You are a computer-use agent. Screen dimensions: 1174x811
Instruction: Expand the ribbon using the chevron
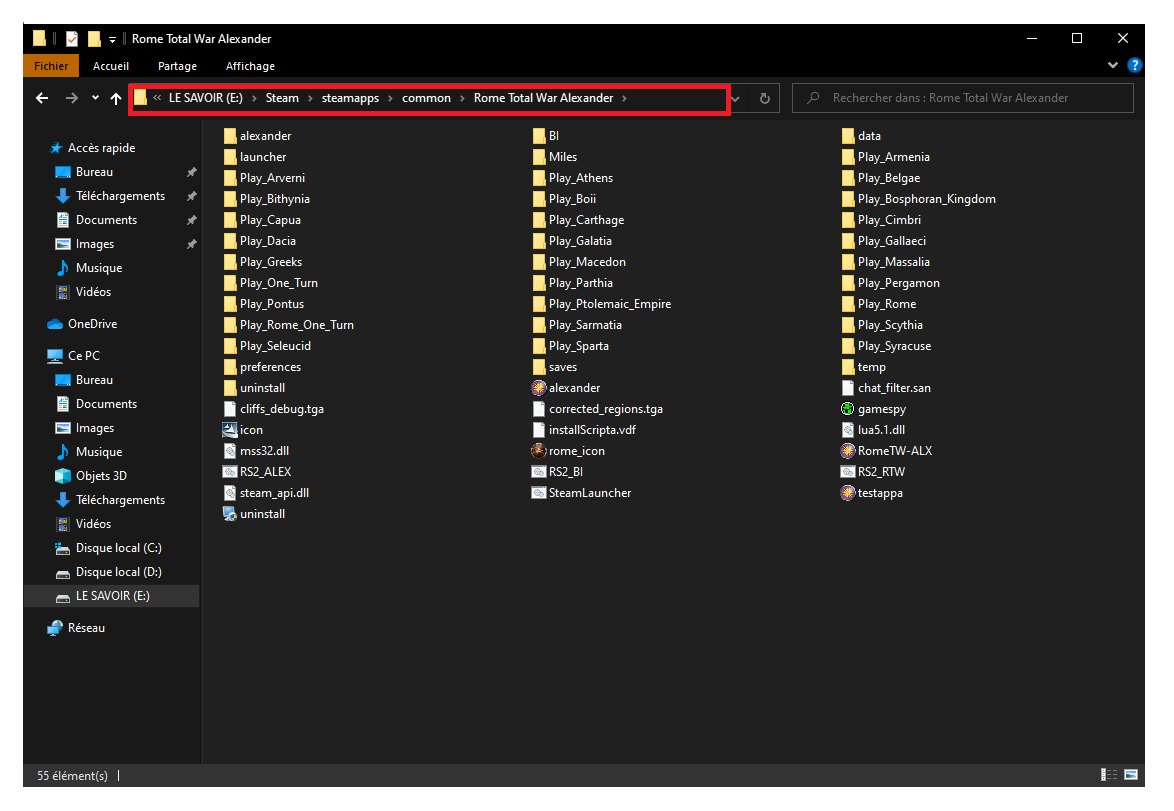pos(1113,65)
